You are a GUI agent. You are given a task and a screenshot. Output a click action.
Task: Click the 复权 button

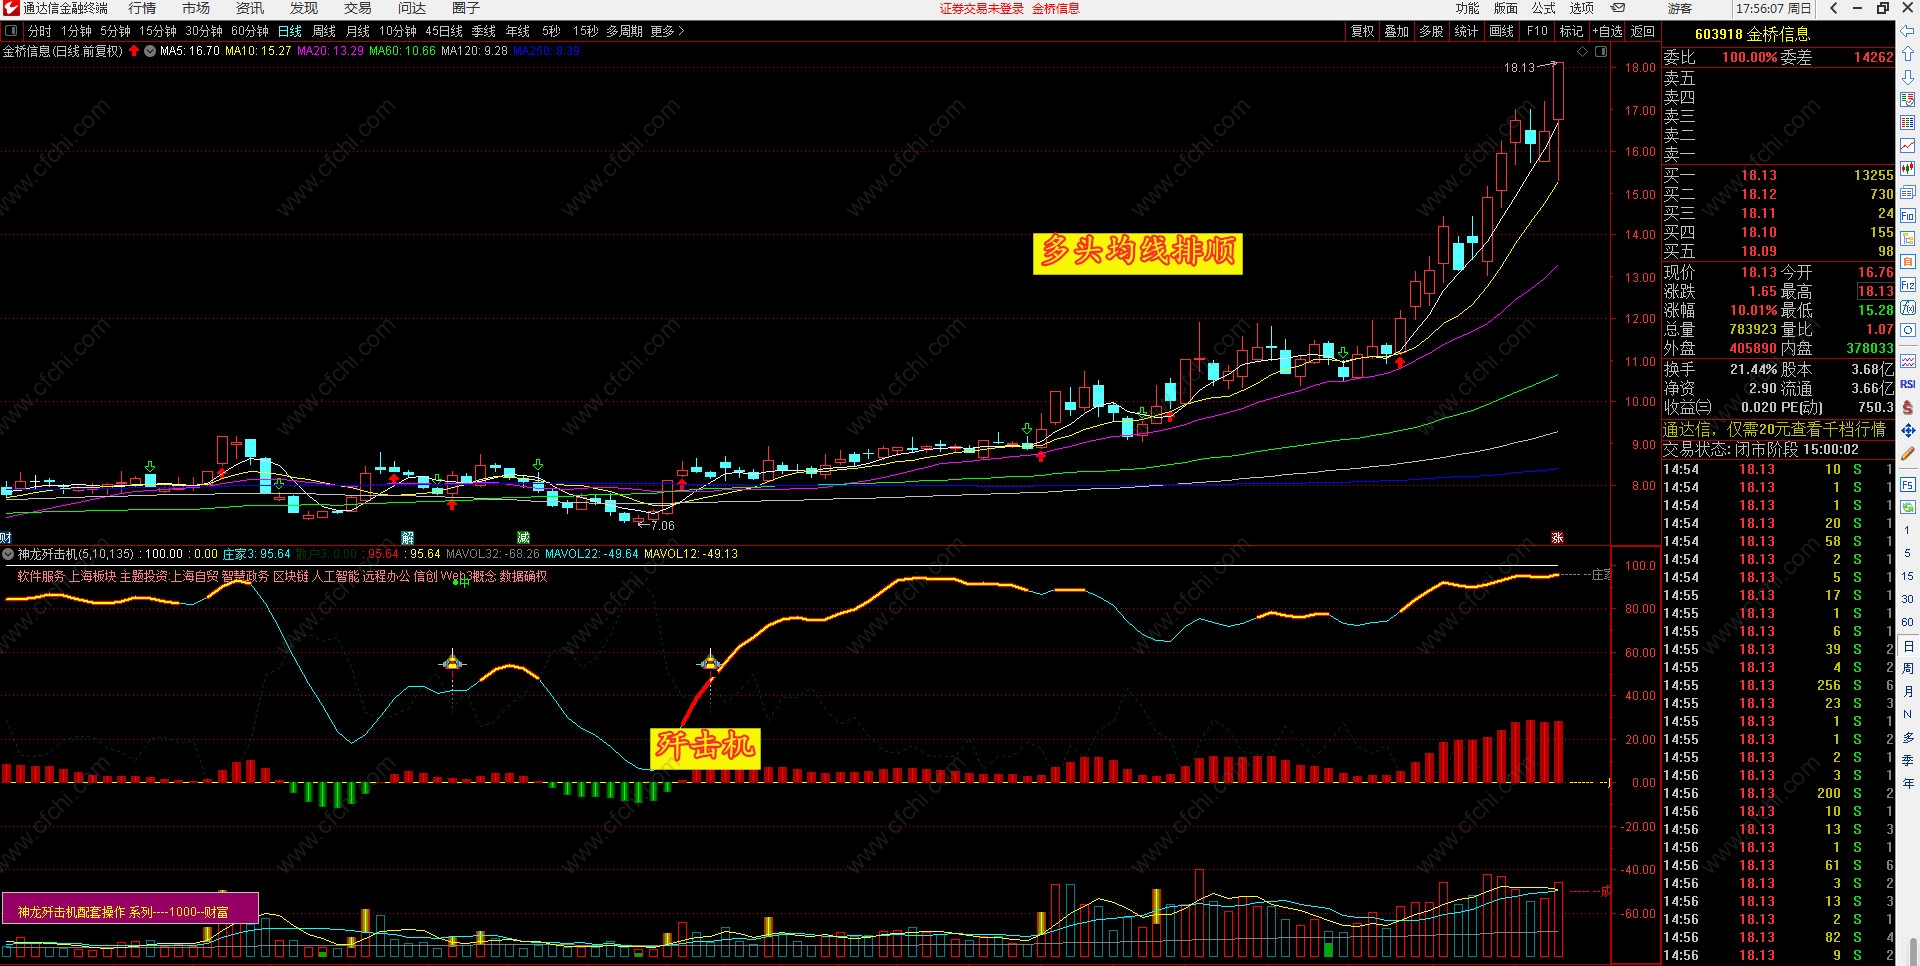coord(1362,31)
